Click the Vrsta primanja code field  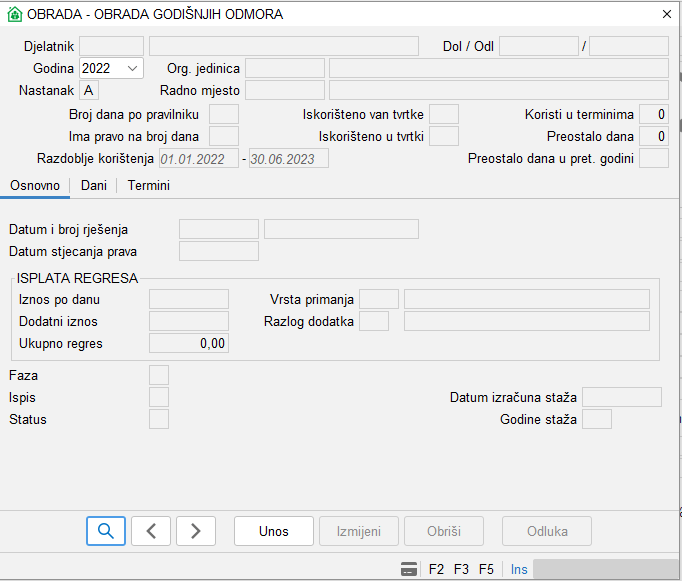coord(378,299)
